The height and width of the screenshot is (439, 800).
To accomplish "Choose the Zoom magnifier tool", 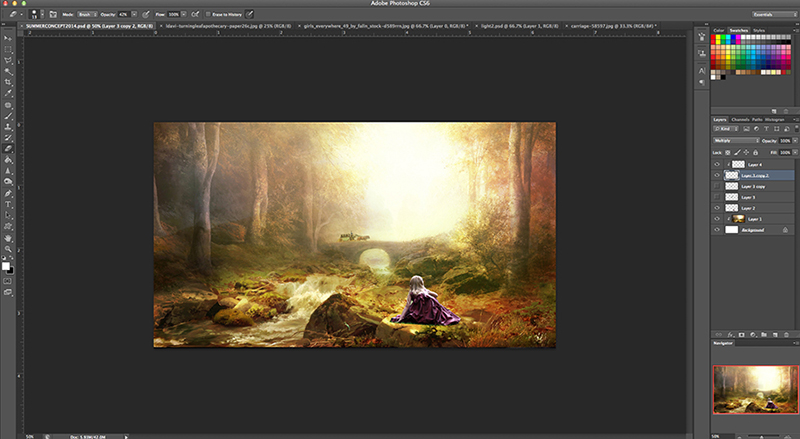I will tap(8, 248).
